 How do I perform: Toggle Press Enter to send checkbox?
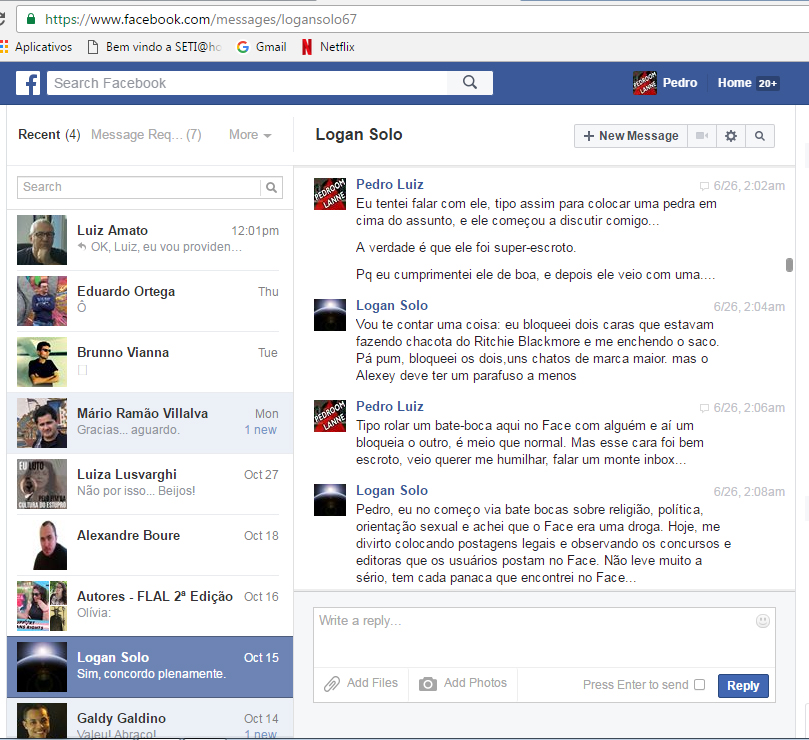[x=700, y=684]
